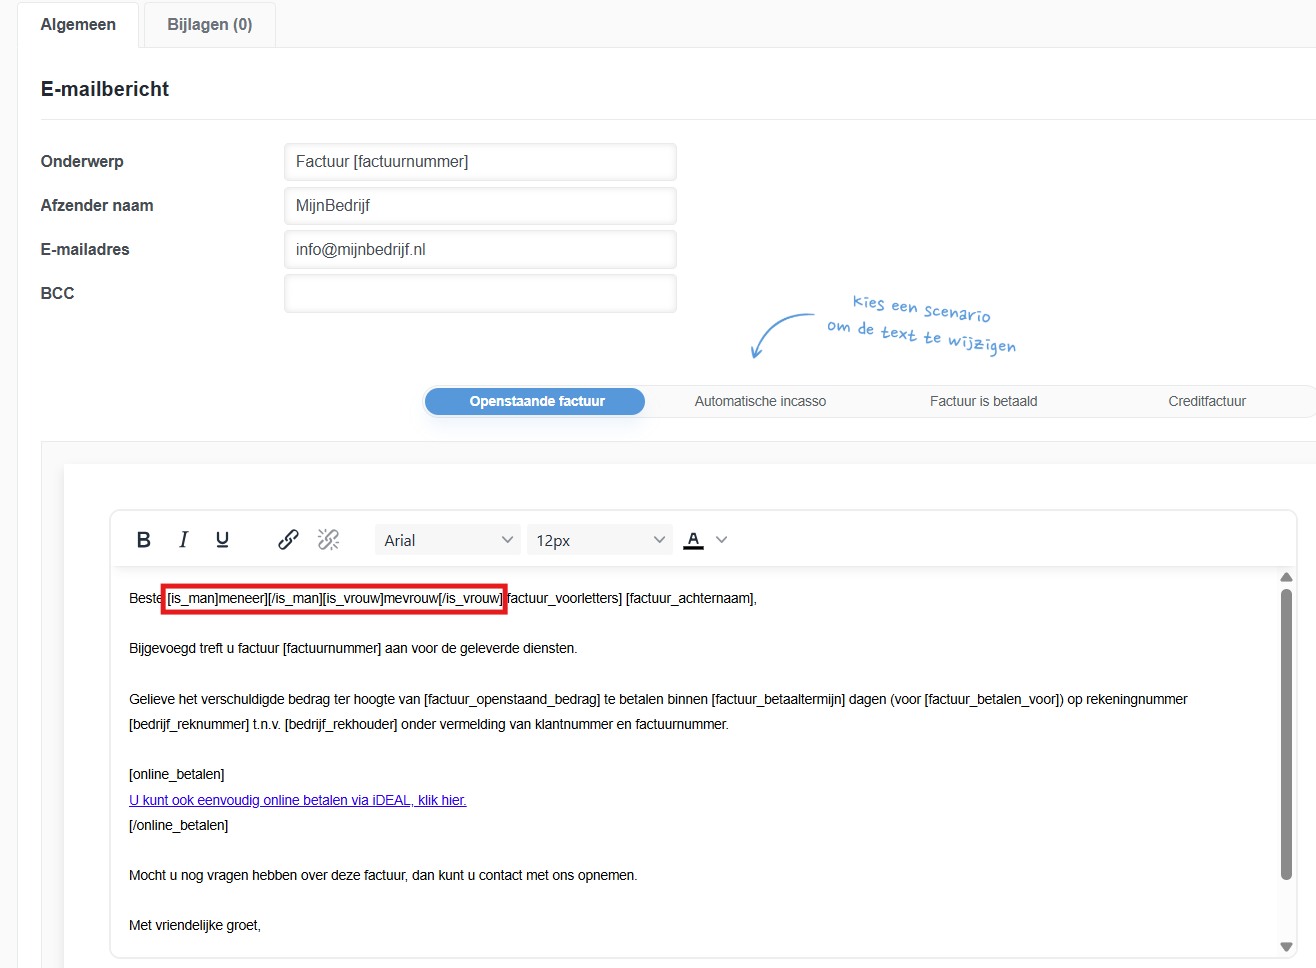Click the scroll-up arrow of the editor
The width and height of the screenshot is (1316, 968).
1286,575
